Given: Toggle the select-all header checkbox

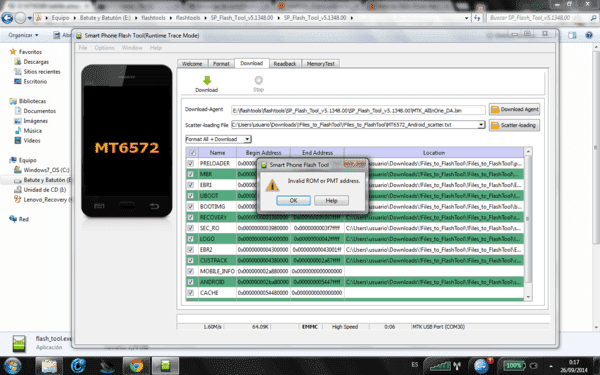Looking at the screenshot, I should tap(192, 153).
